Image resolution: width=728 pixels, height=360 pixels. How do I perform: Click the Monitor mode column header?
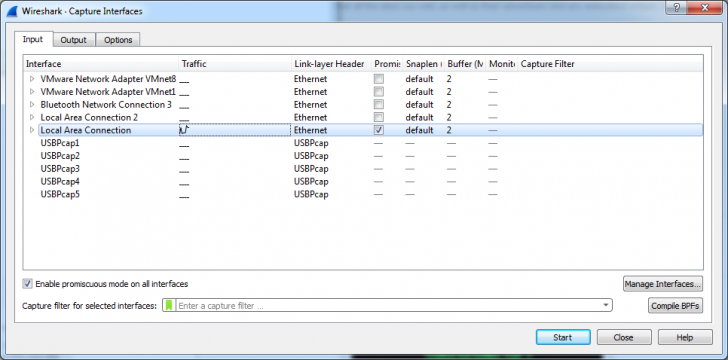point(501,64)
